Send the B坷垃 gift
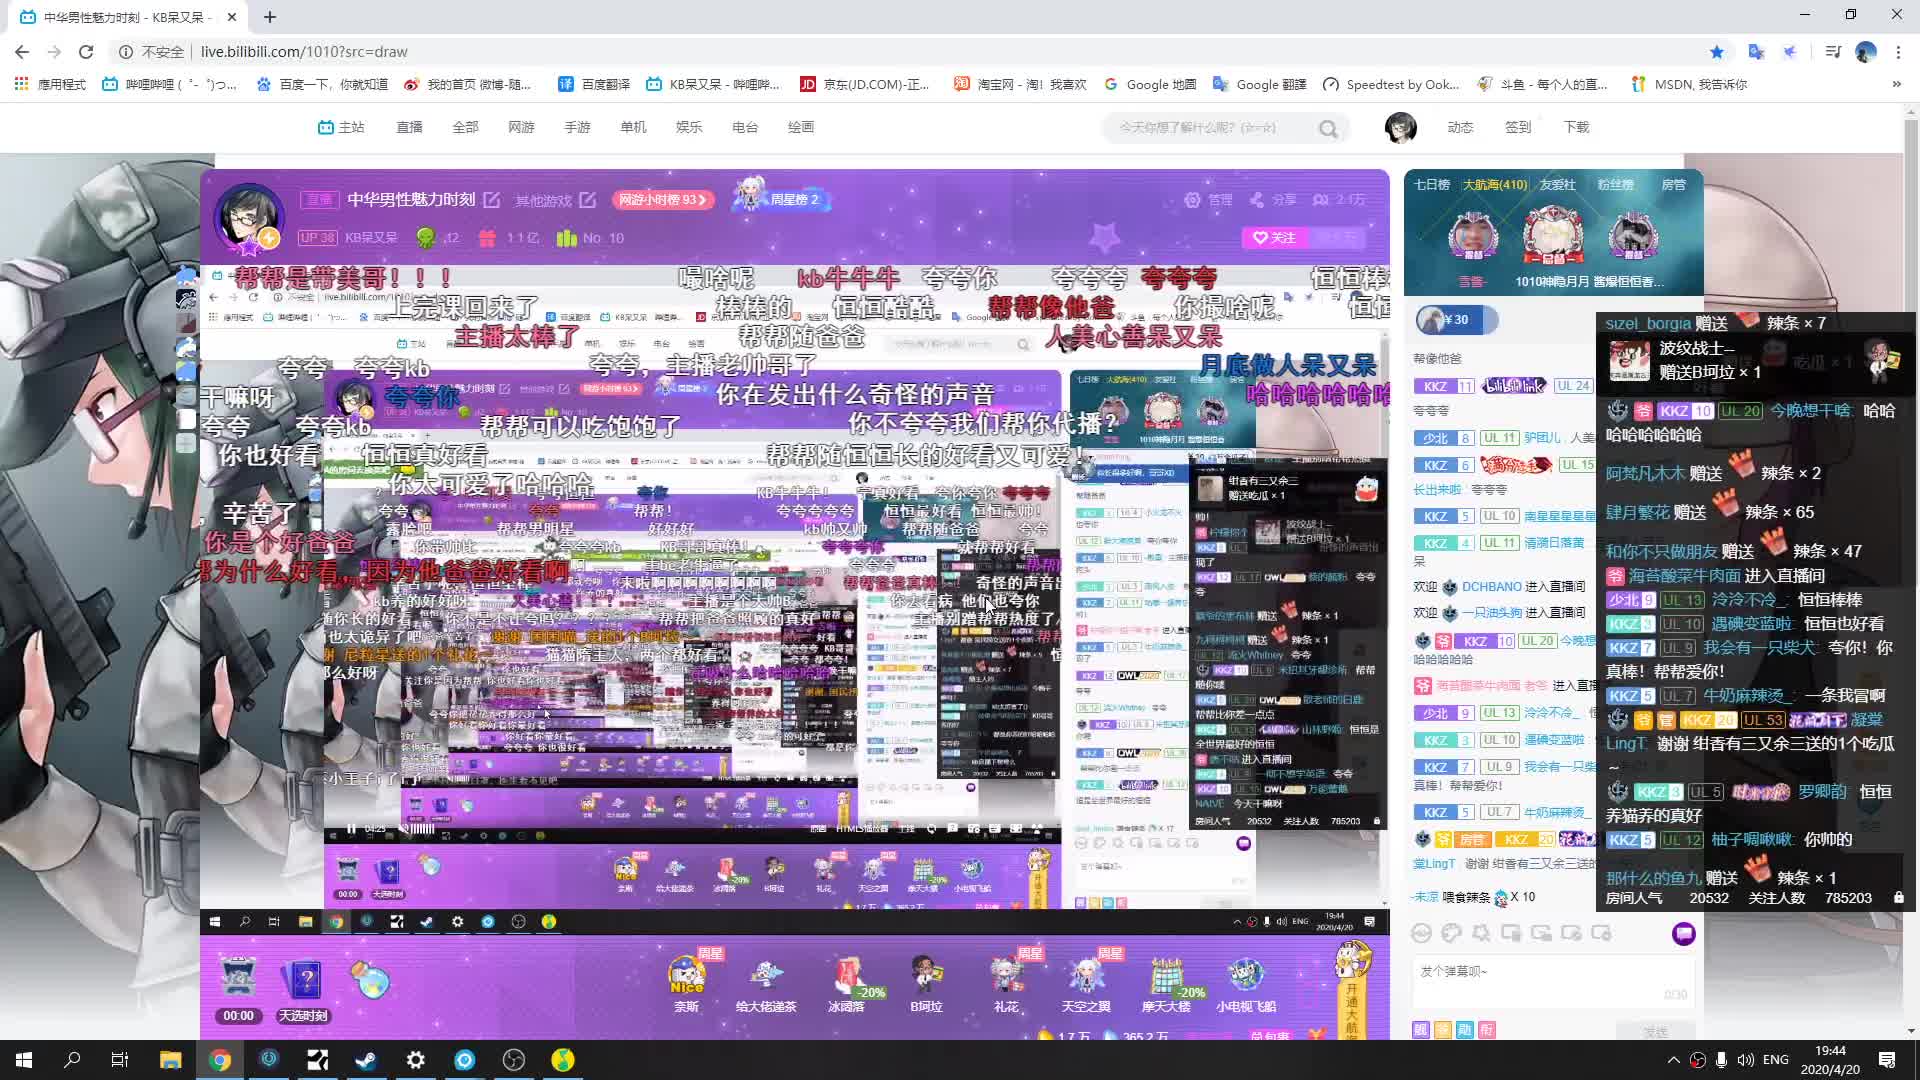Screen dimensions: 1920x1080 pyautogui.click(x=926, y=982)
